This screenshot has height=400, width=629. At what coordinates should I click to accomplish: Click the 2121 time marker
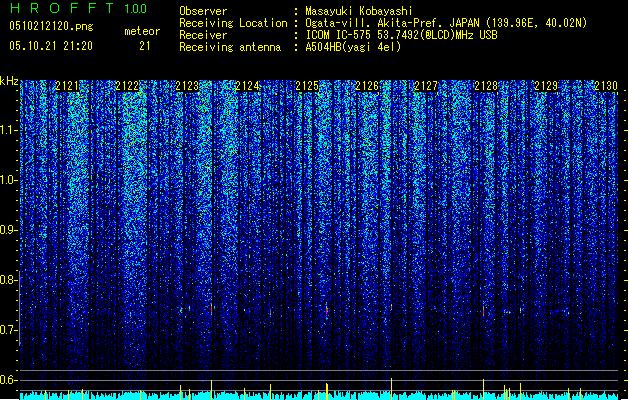coord(67,86)
